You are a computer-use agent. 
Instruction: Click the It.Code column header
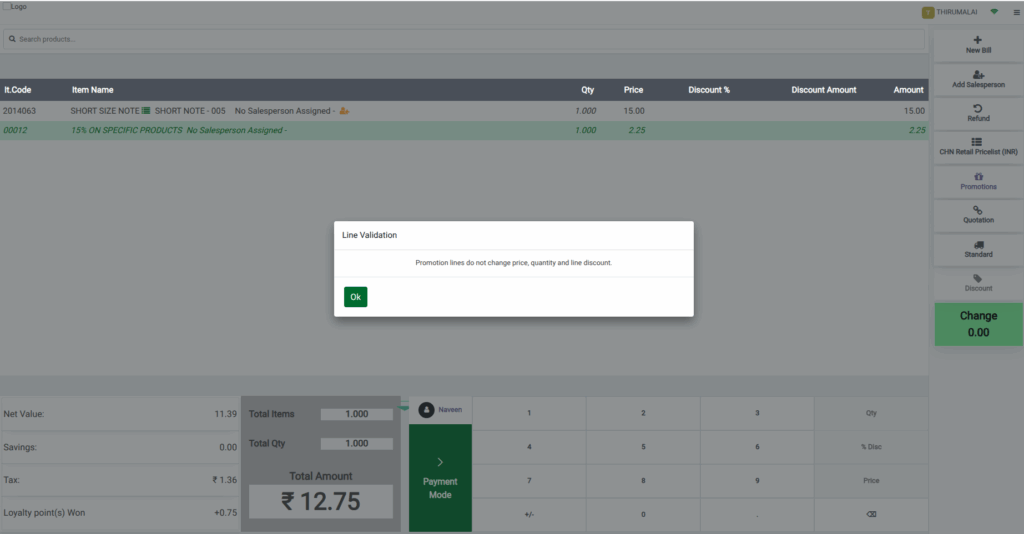(x=18, y=90)
